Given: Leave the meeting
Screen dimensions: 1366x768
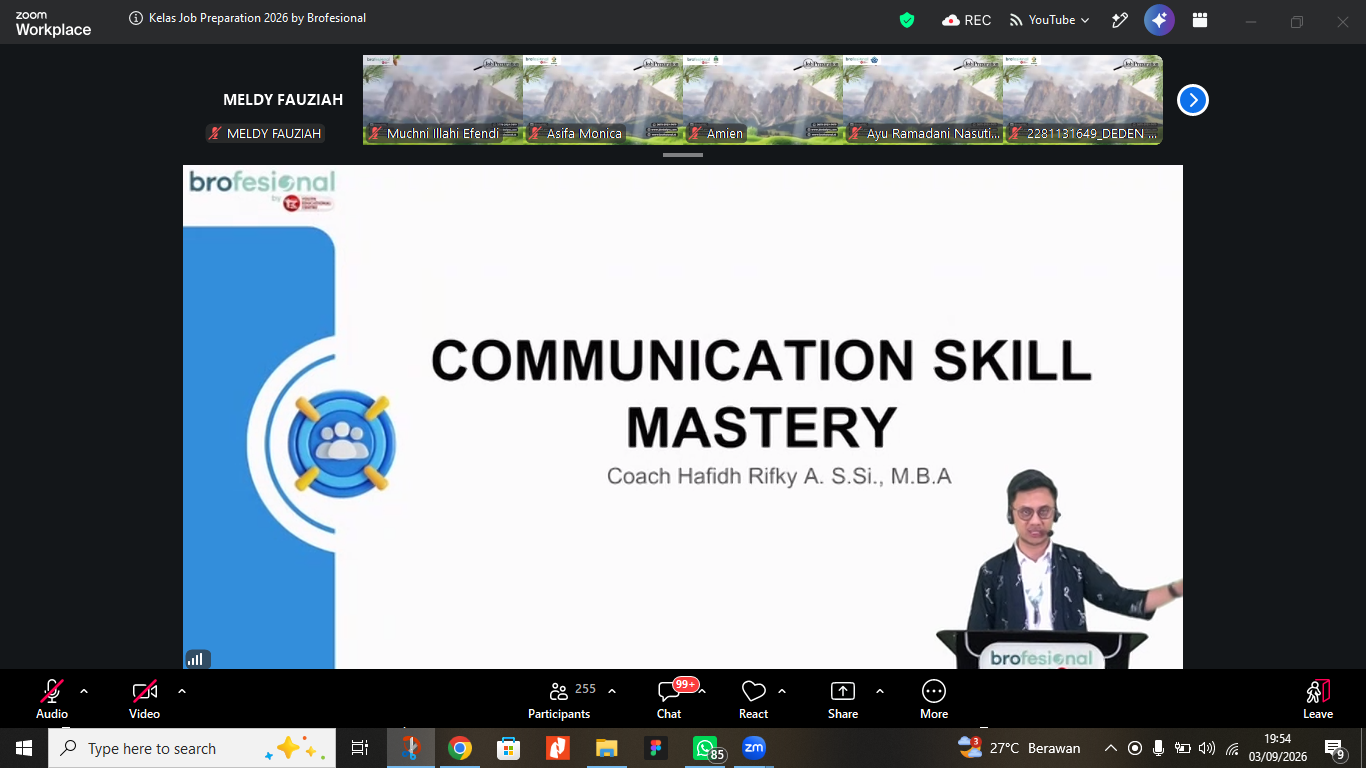Looking at the screenshot, I should (1318, 698).
